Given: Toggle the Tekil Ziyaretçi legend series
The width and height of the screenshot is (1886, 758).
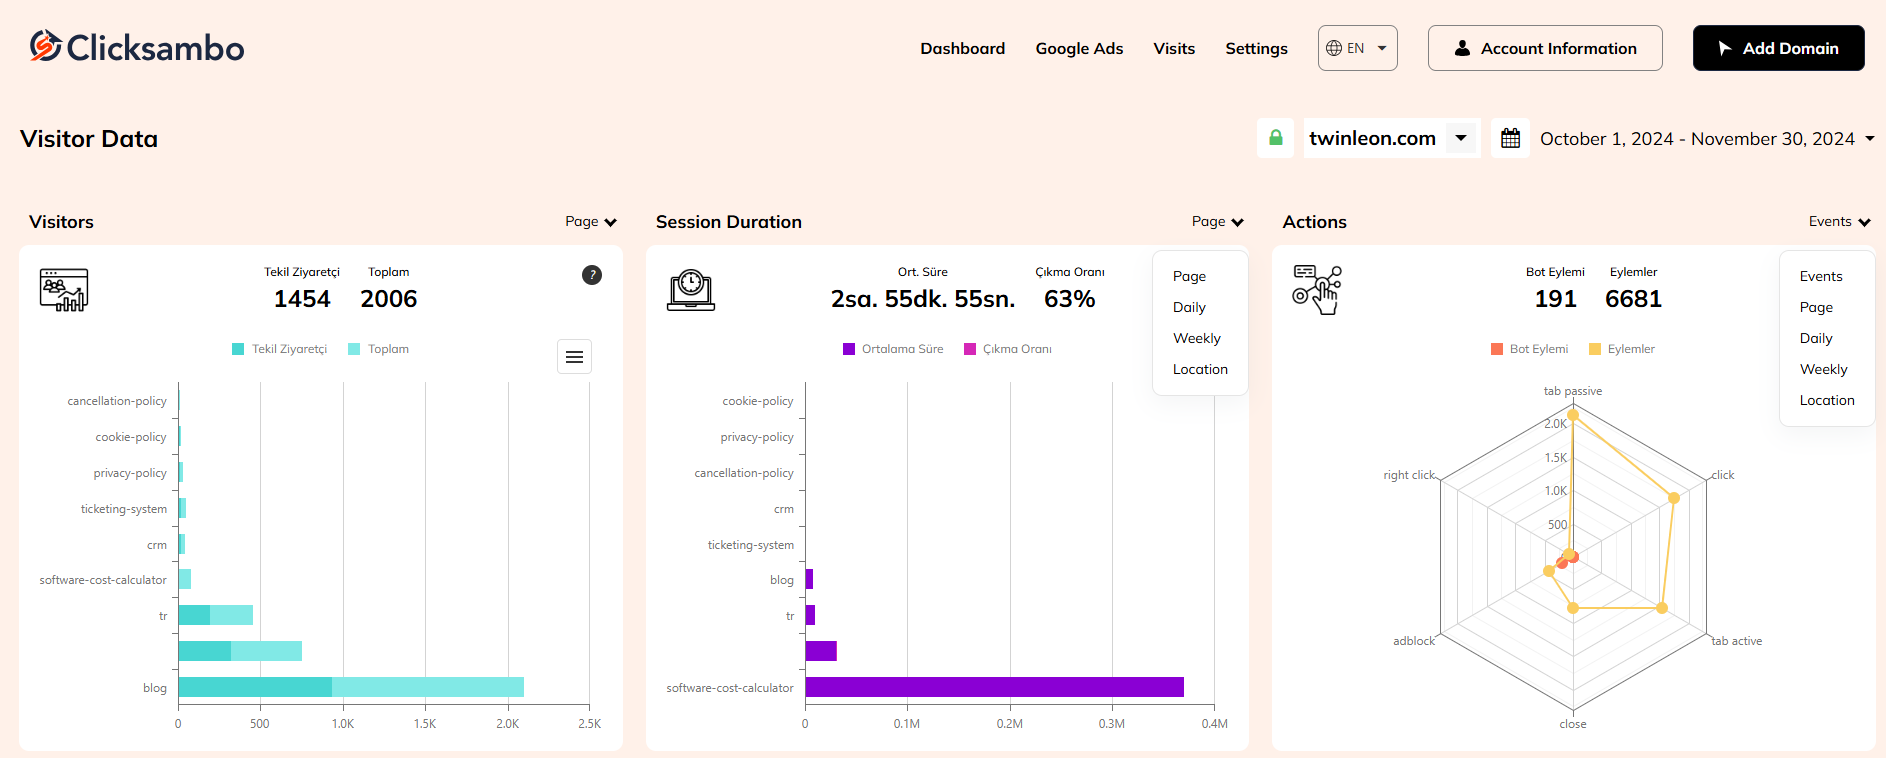Looking at the screenshot, I should coord(280,349).
